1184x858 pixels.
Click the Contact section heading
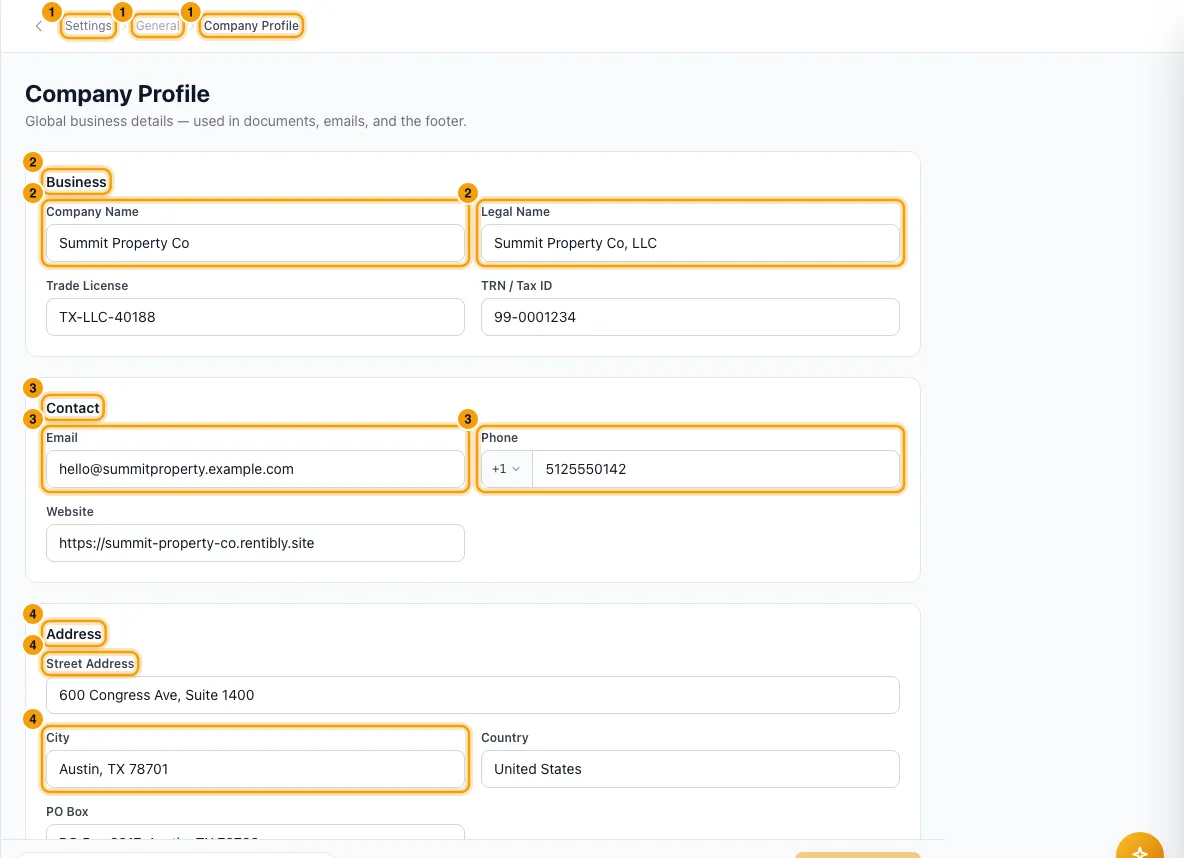(72, 408)
